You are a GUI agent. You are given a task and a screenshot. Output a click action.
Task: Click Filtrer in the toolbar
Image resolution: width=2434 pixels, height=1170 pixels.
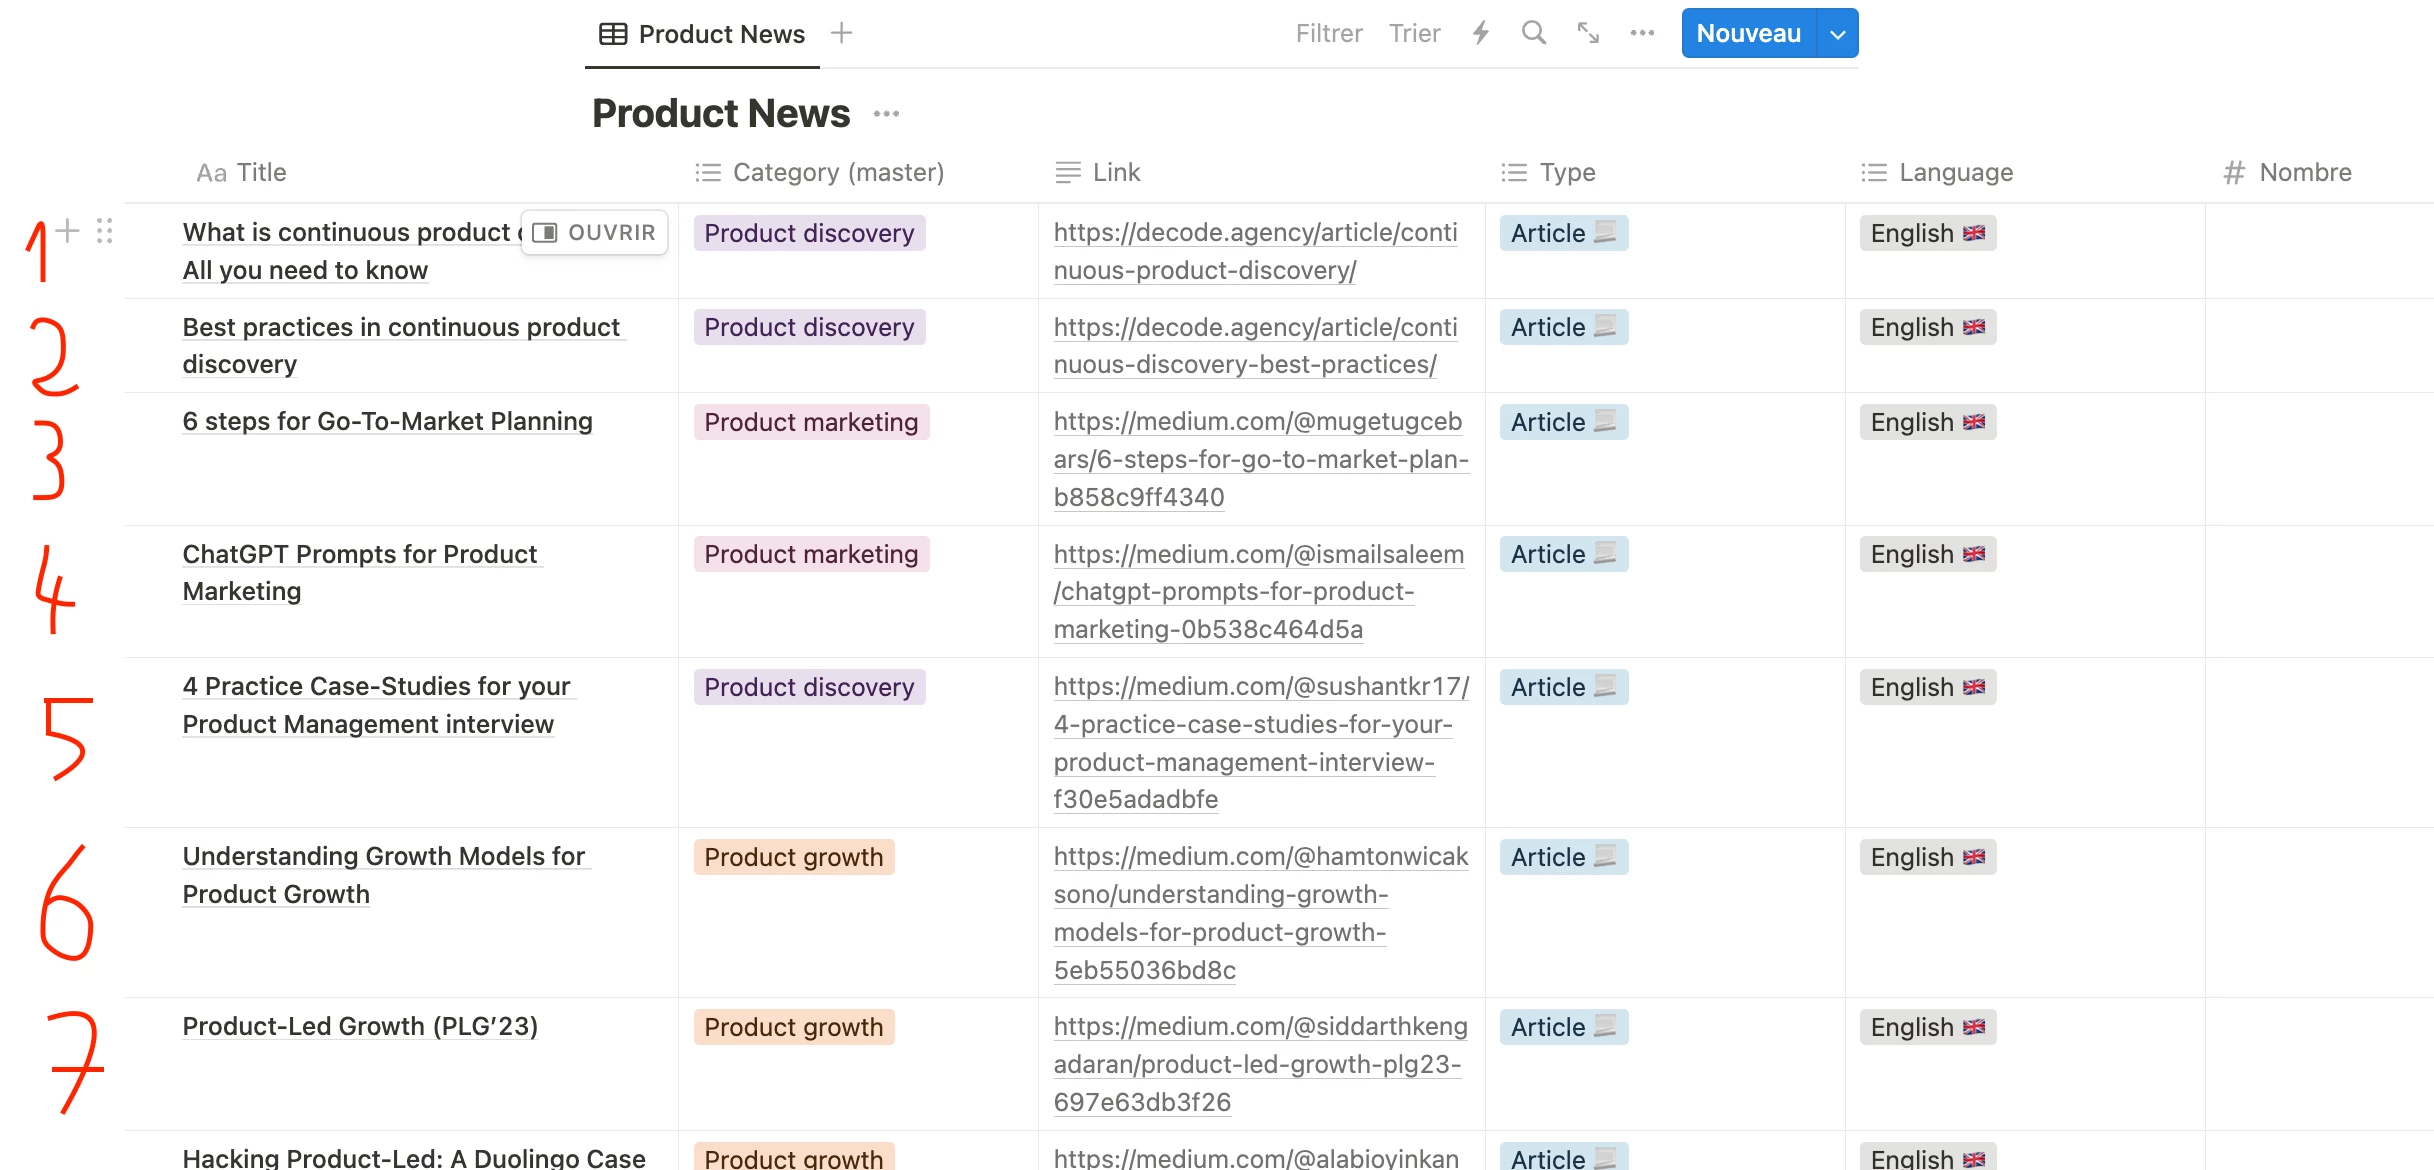(x=1328, y=34)
